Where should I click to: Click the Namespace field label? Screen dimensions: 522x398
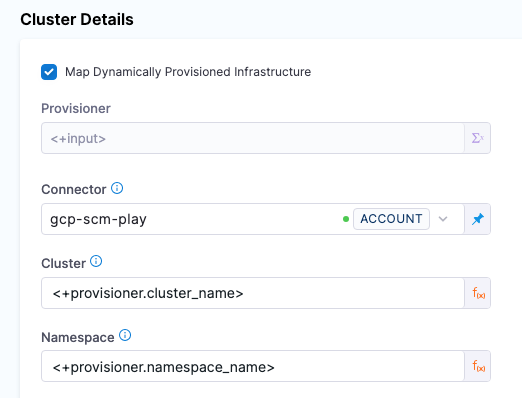(78, 337)
